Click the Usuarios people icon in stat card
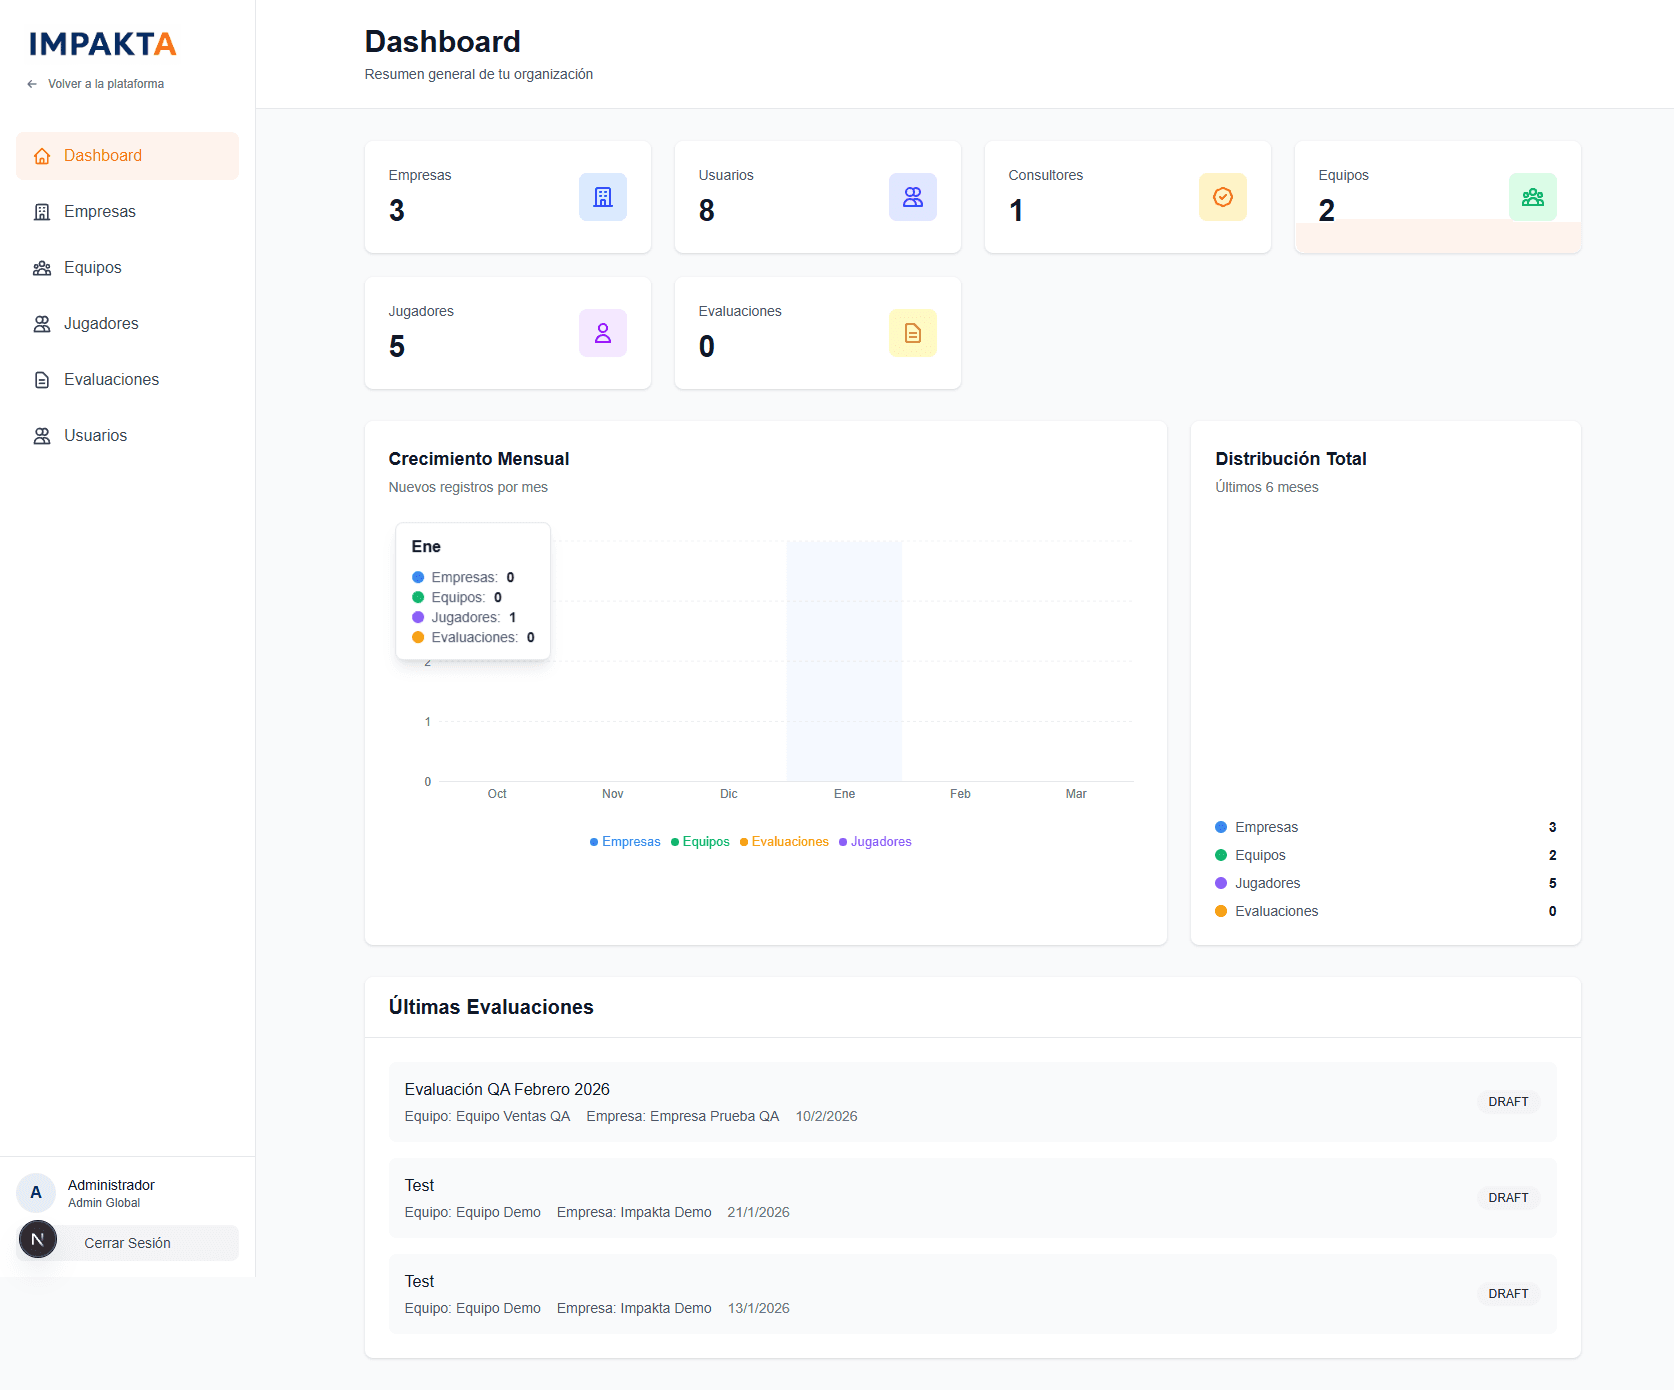The image size is (1674, 1390). tap(912, 197)
